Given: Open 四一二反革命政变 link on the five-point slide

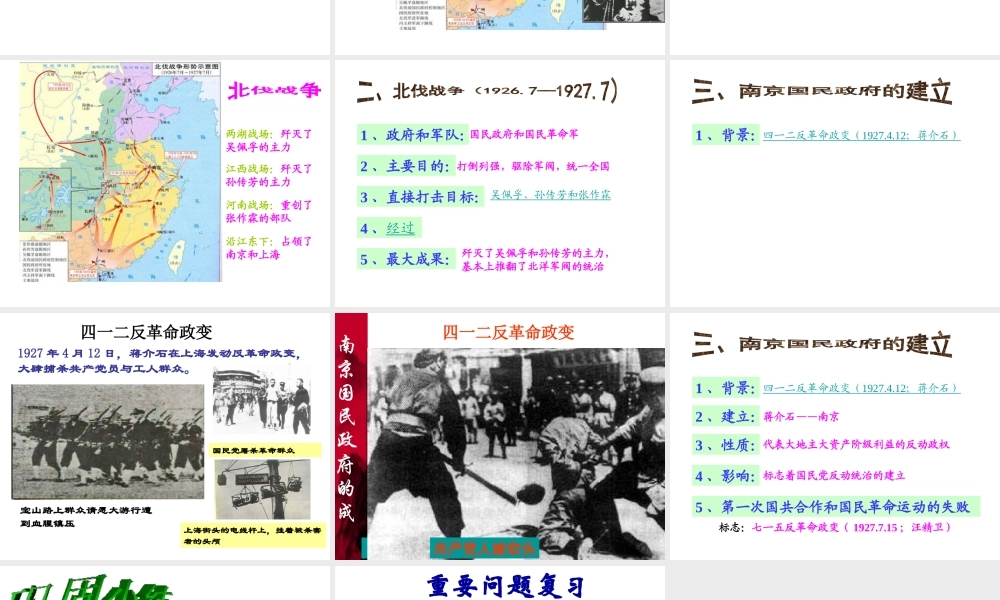Looking at the screenshot, I should click(861, 388).
